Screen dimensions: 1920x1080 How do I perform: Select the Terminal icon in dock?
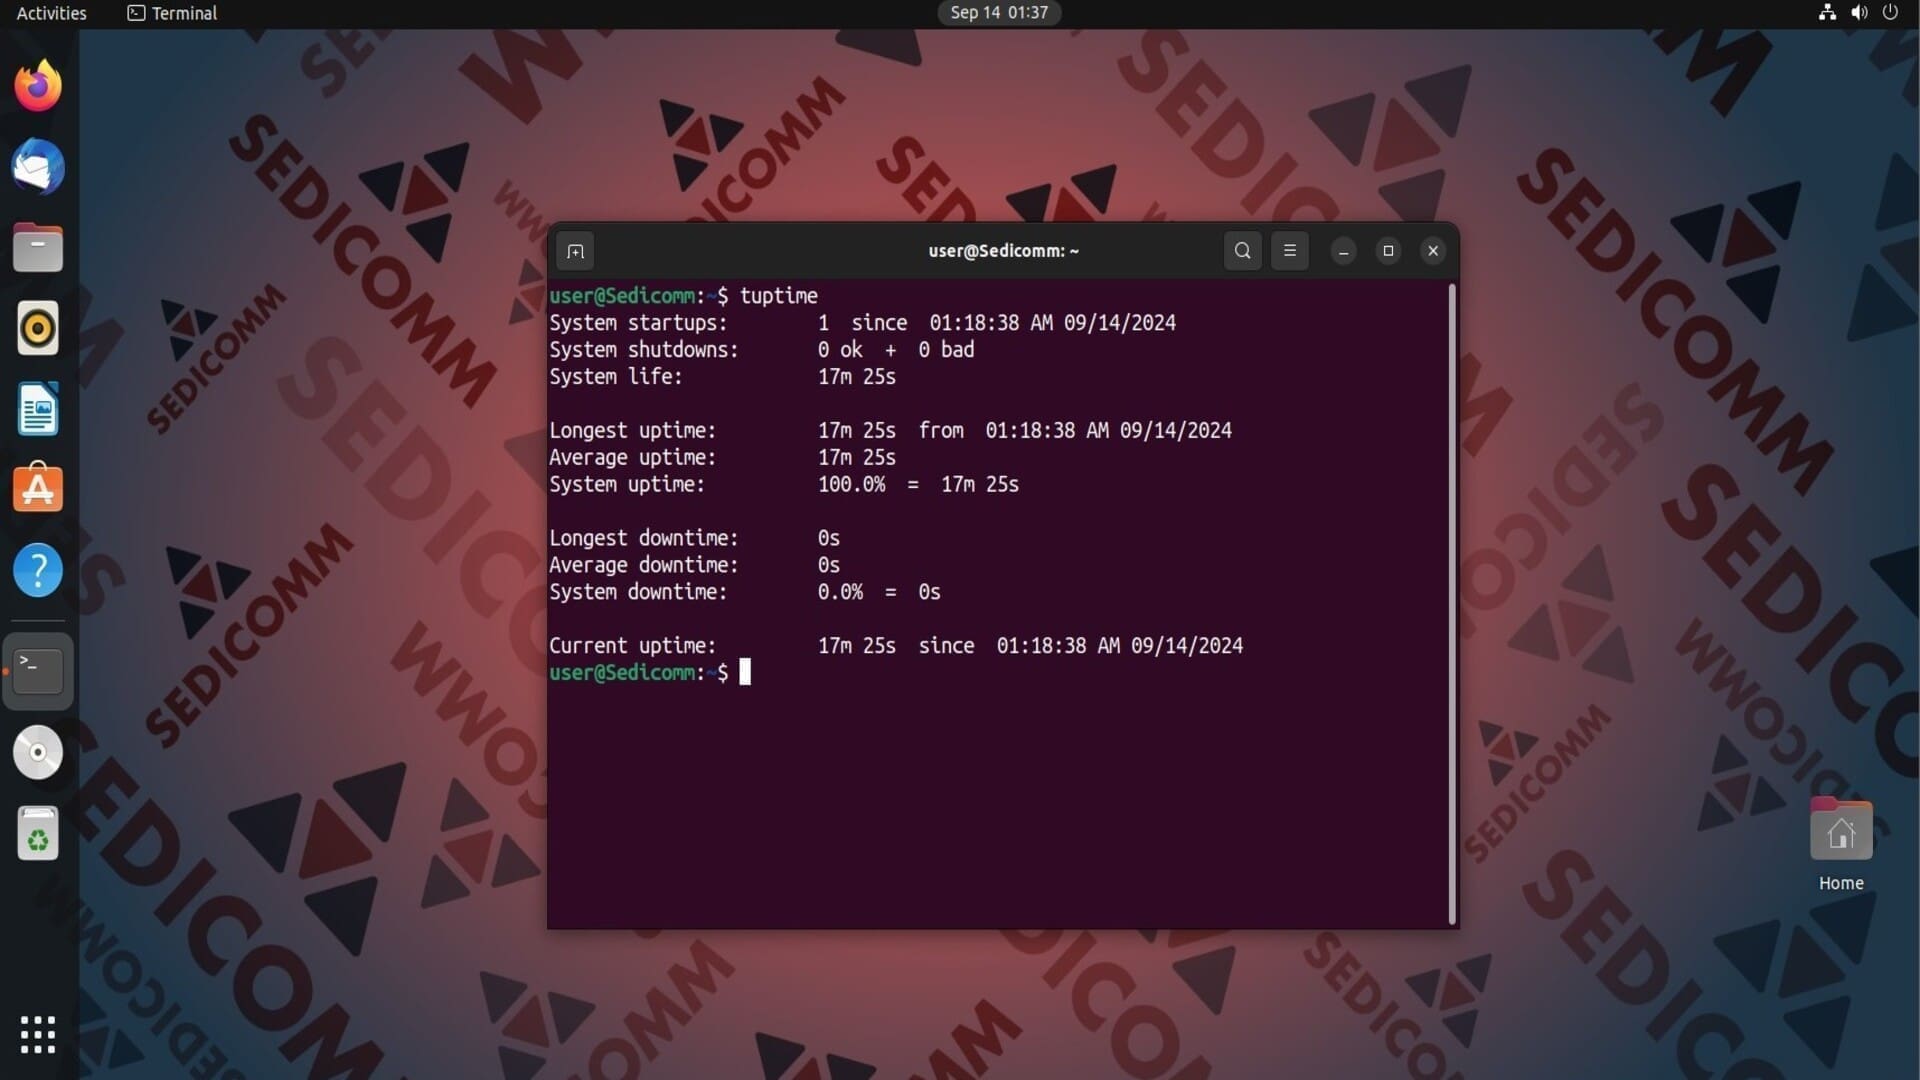pyautogui.click(x=38, y=671)
